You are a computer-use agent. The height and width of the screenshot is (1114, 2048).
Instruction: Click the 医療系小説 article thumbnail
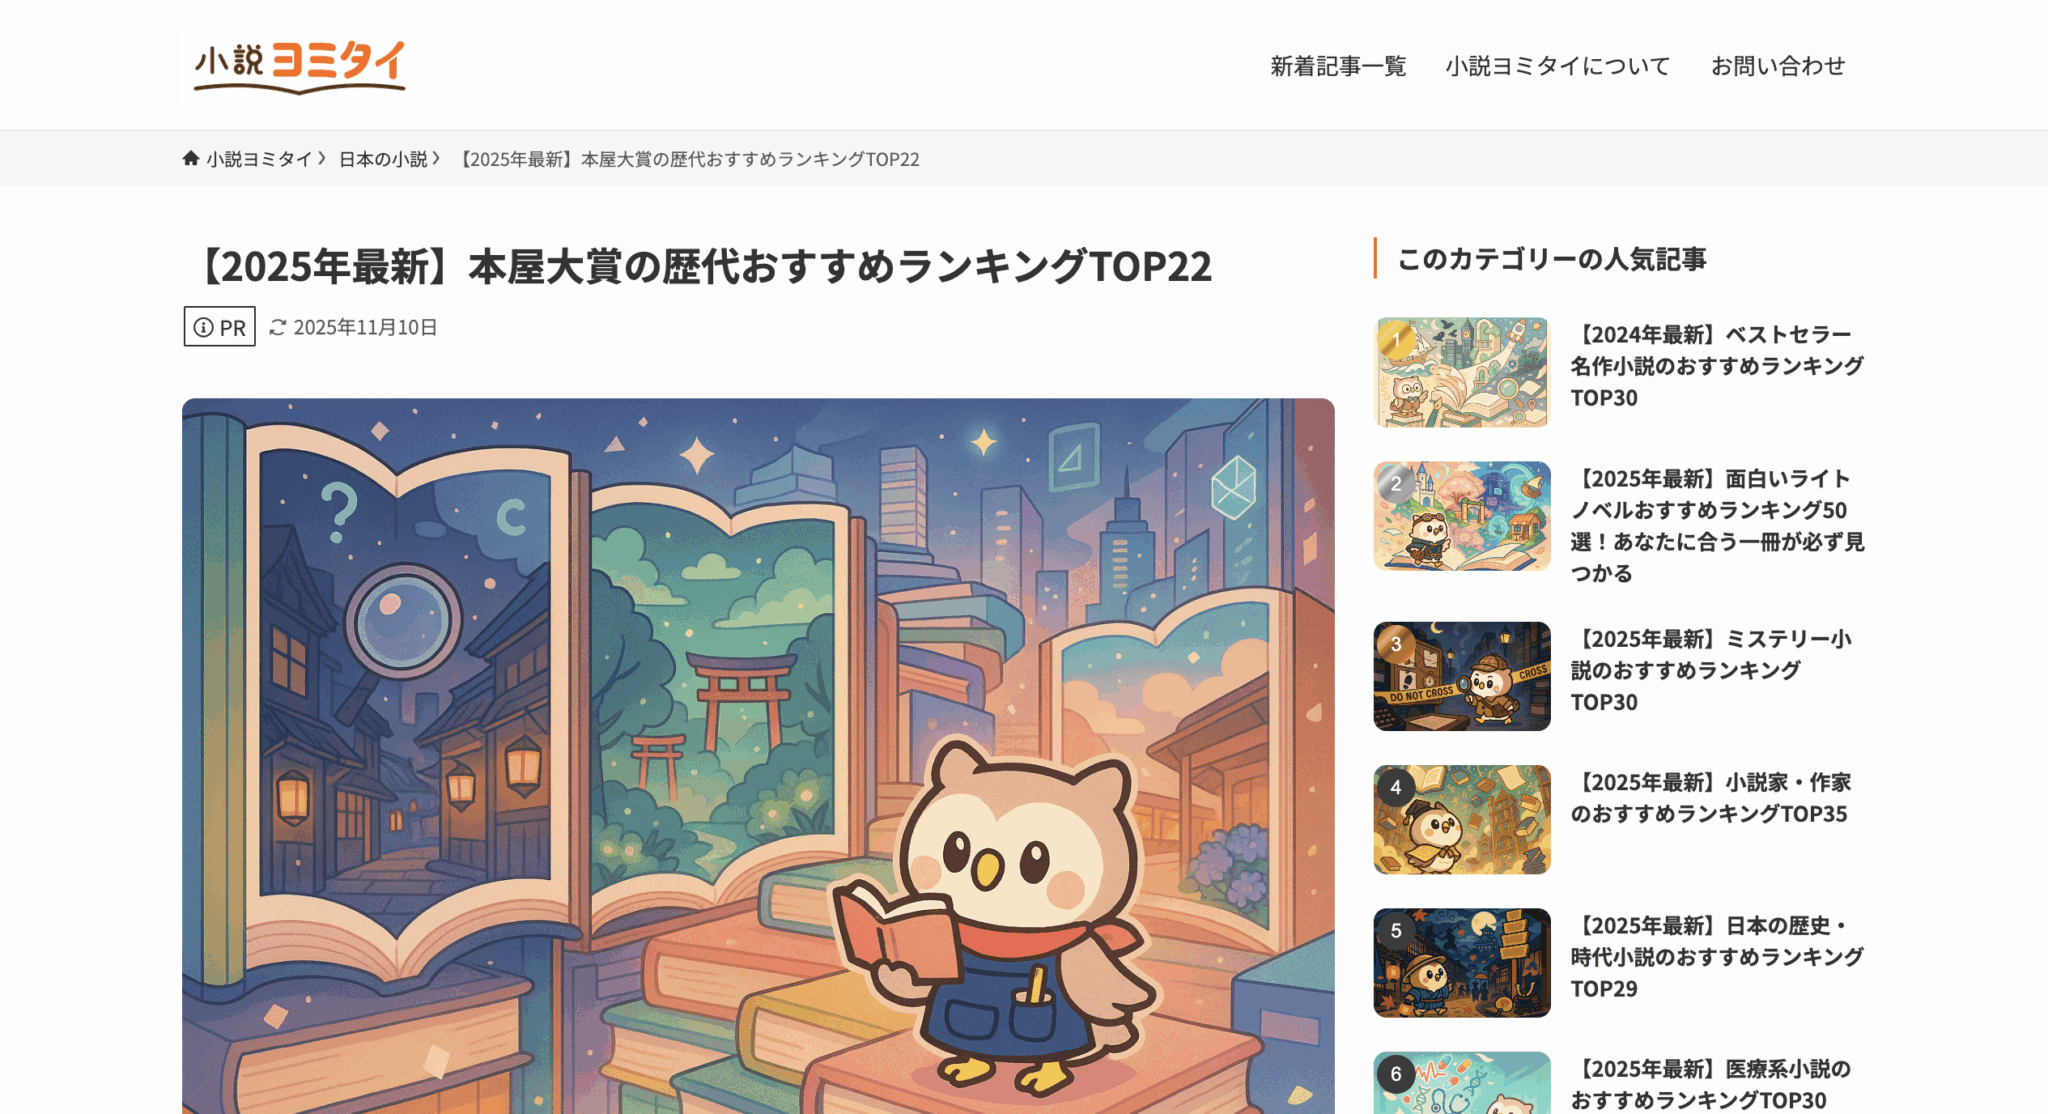tap(1462, 1083)
